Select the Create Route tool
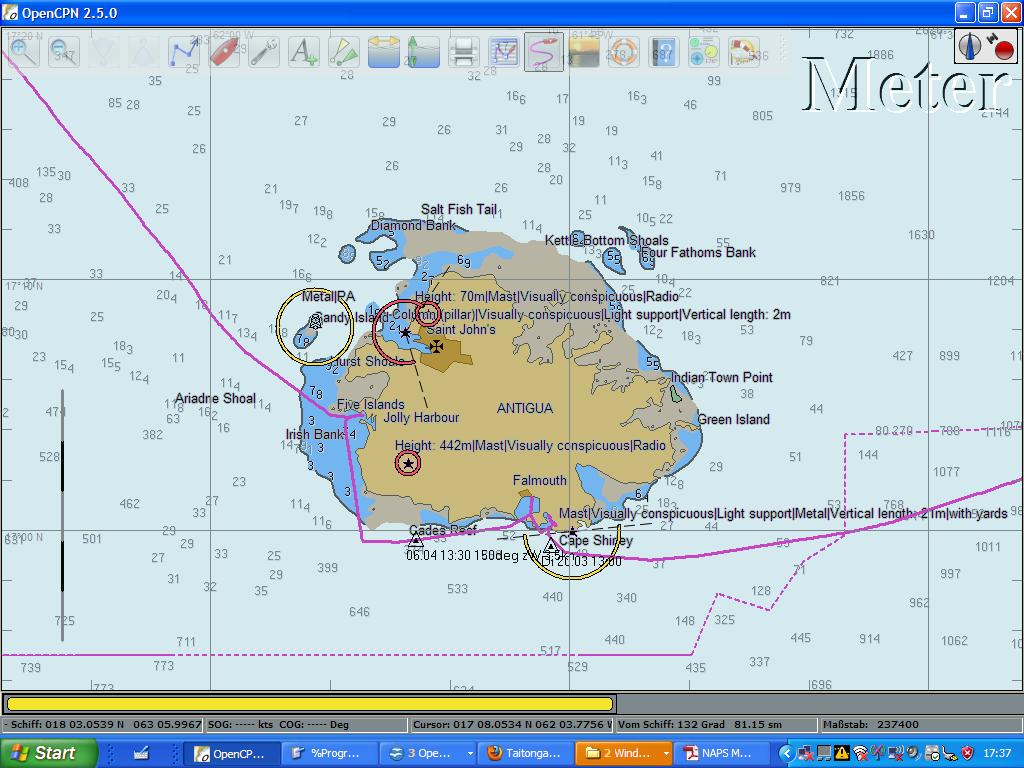 click(x=184, y=52)
